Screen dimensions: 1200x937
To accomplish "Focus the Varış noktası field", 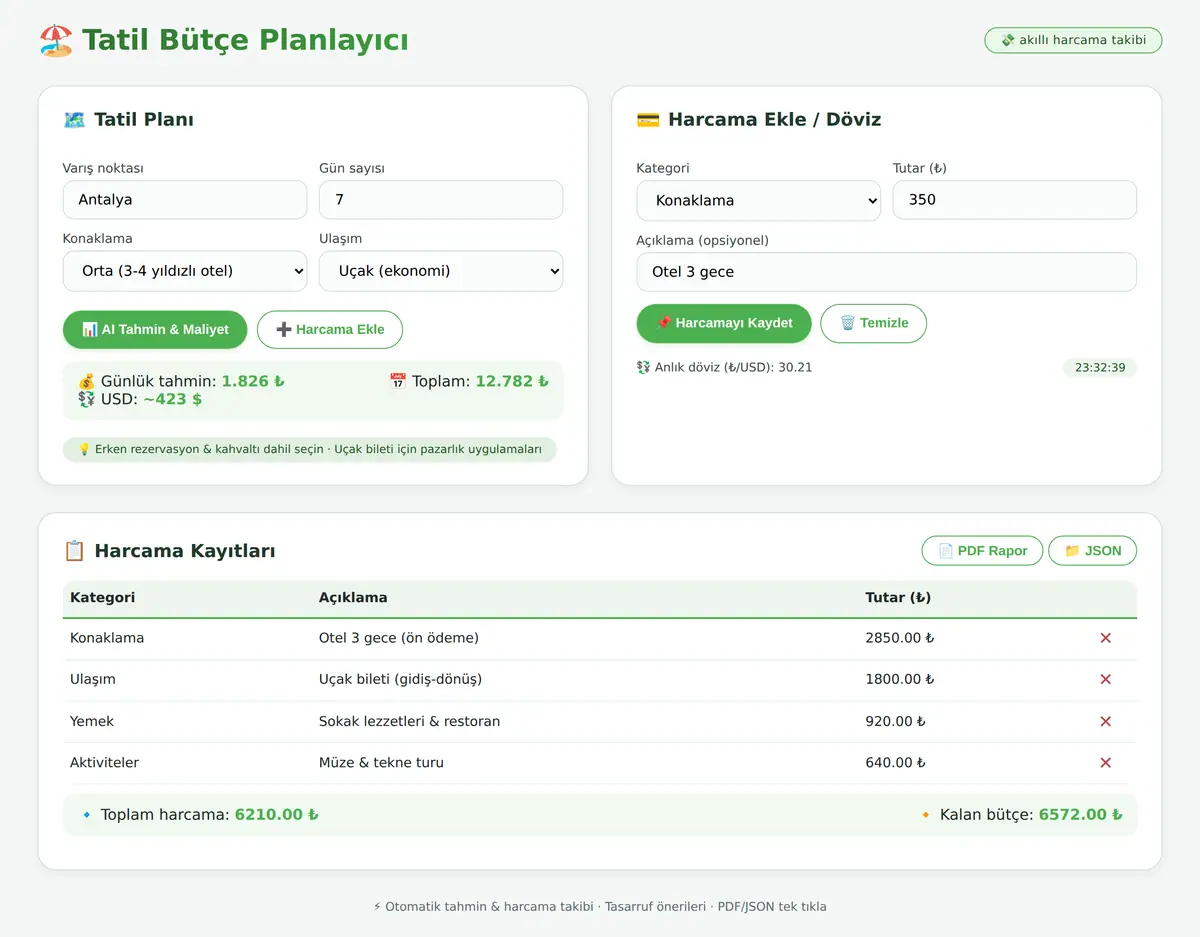I will point(185,200).
